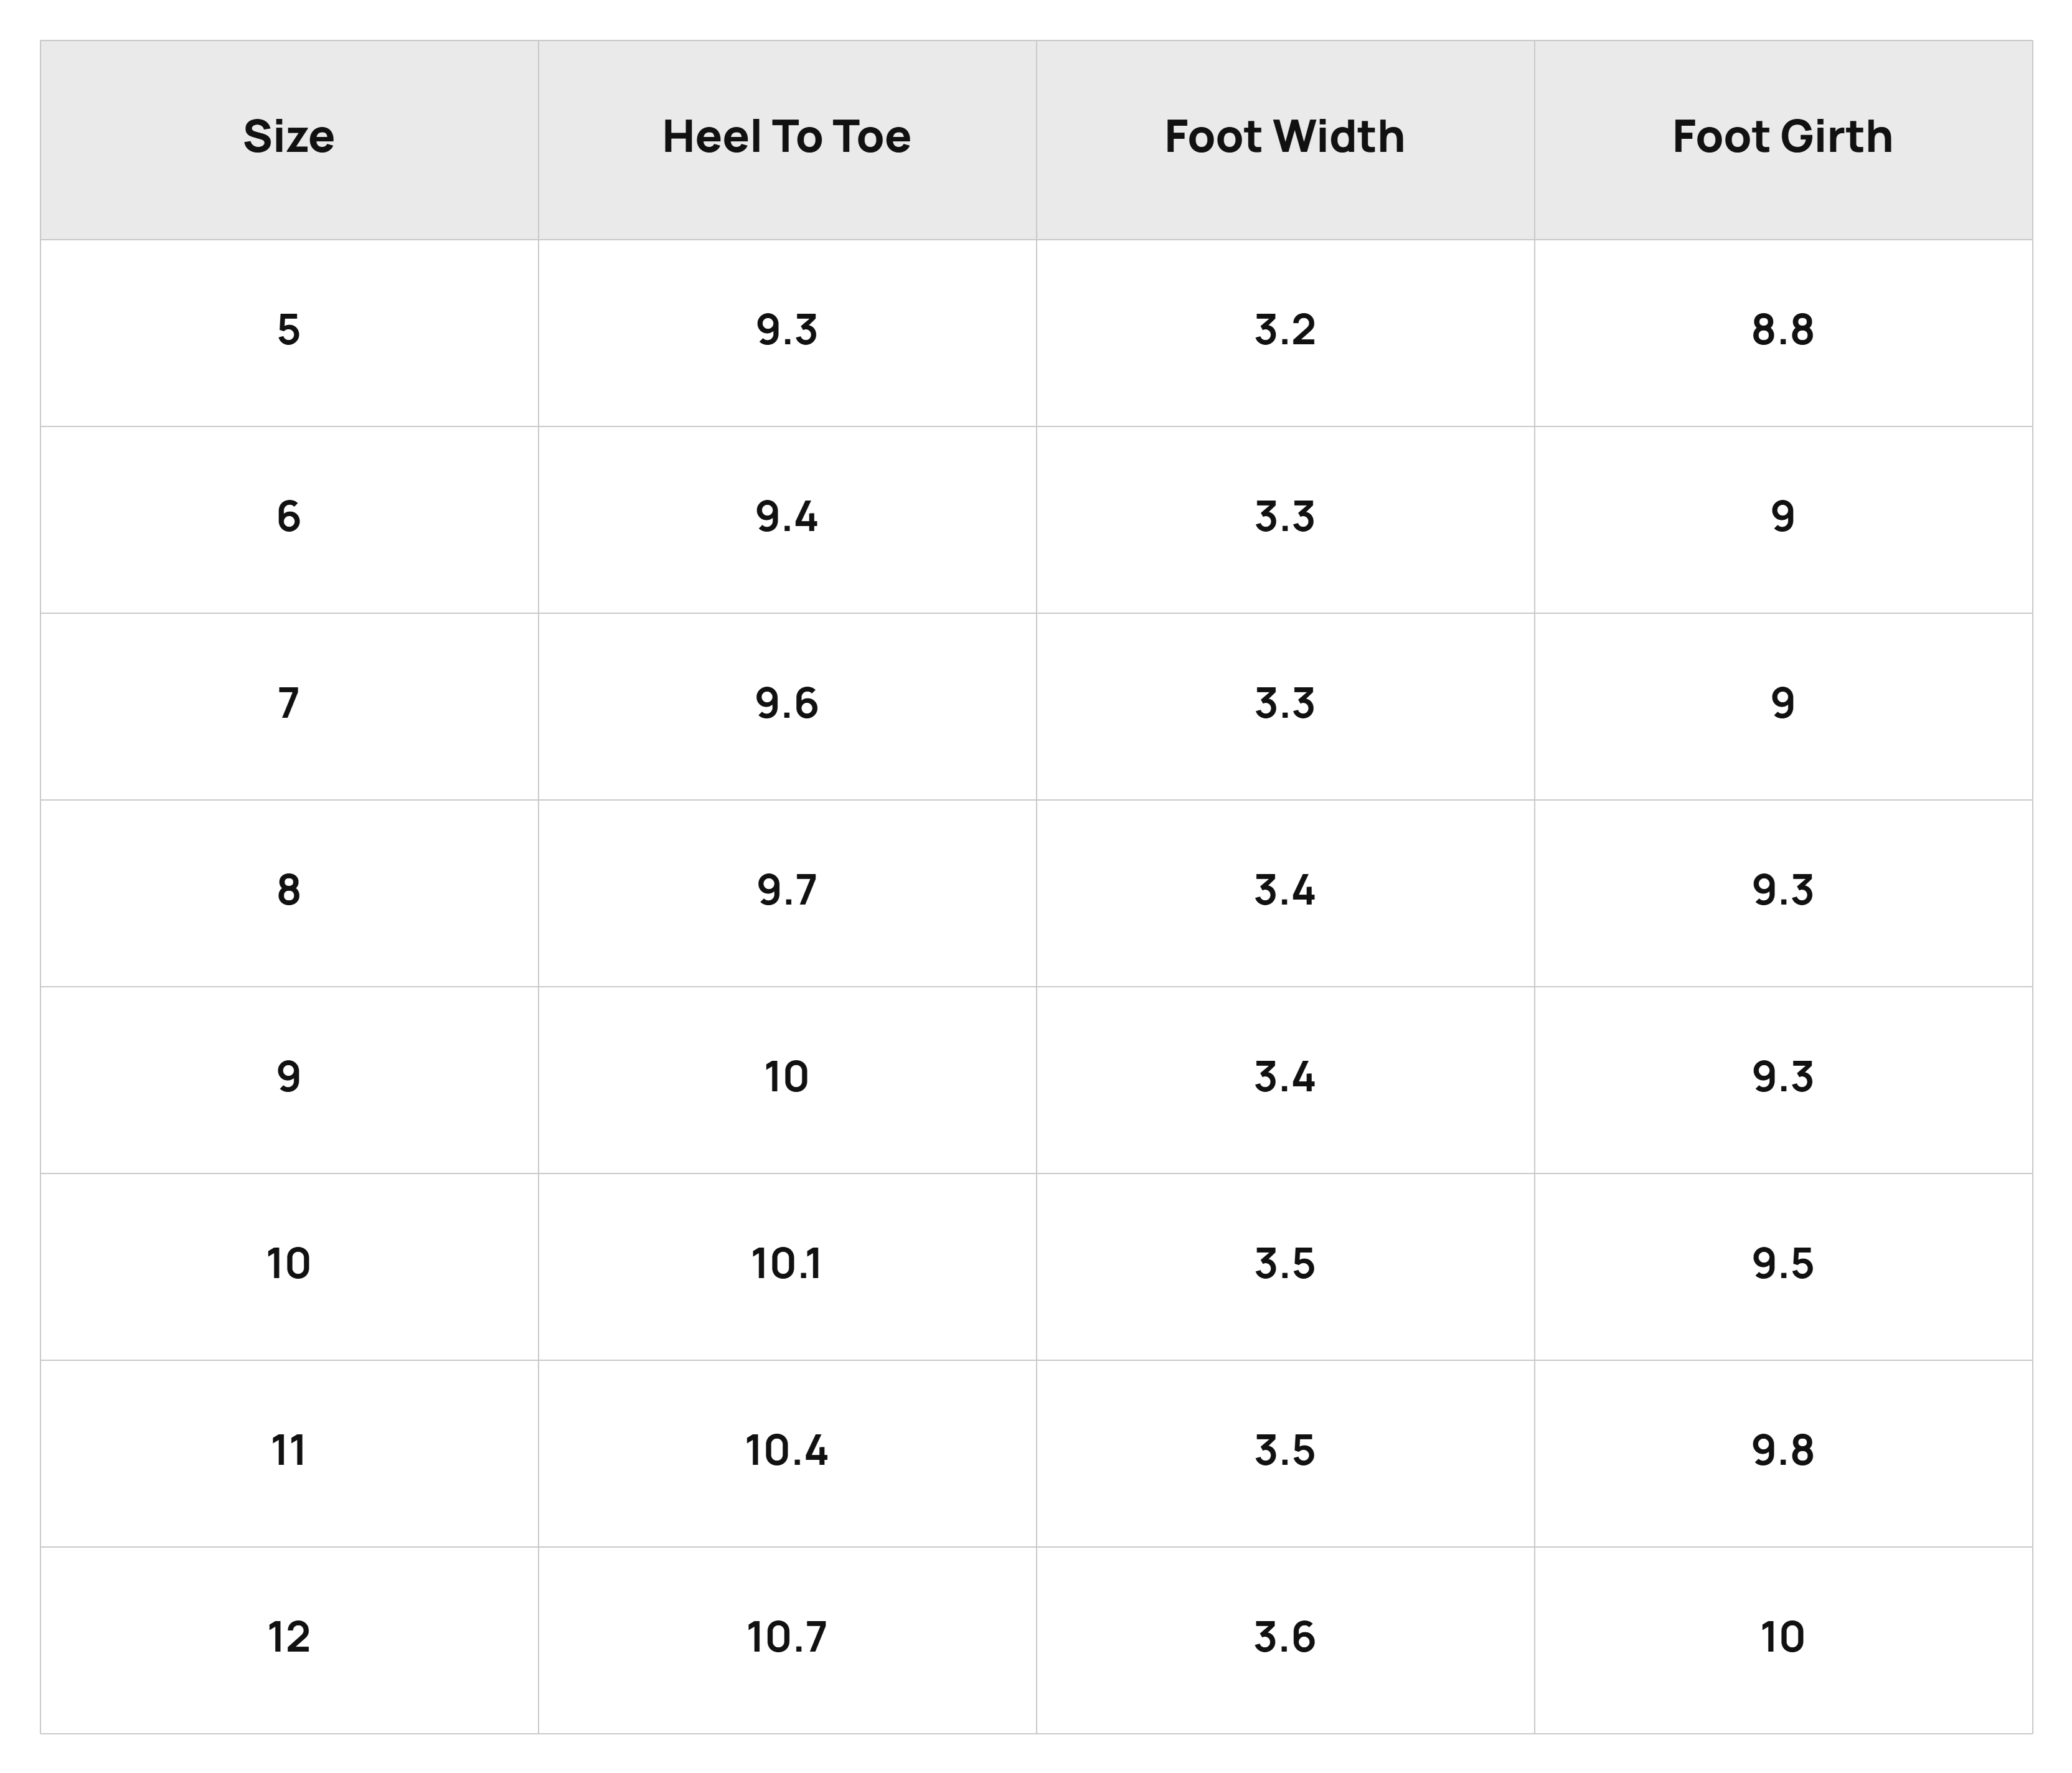
Task: Select the 10.7 heel to toe cell
Action: tap(787, 1638)
